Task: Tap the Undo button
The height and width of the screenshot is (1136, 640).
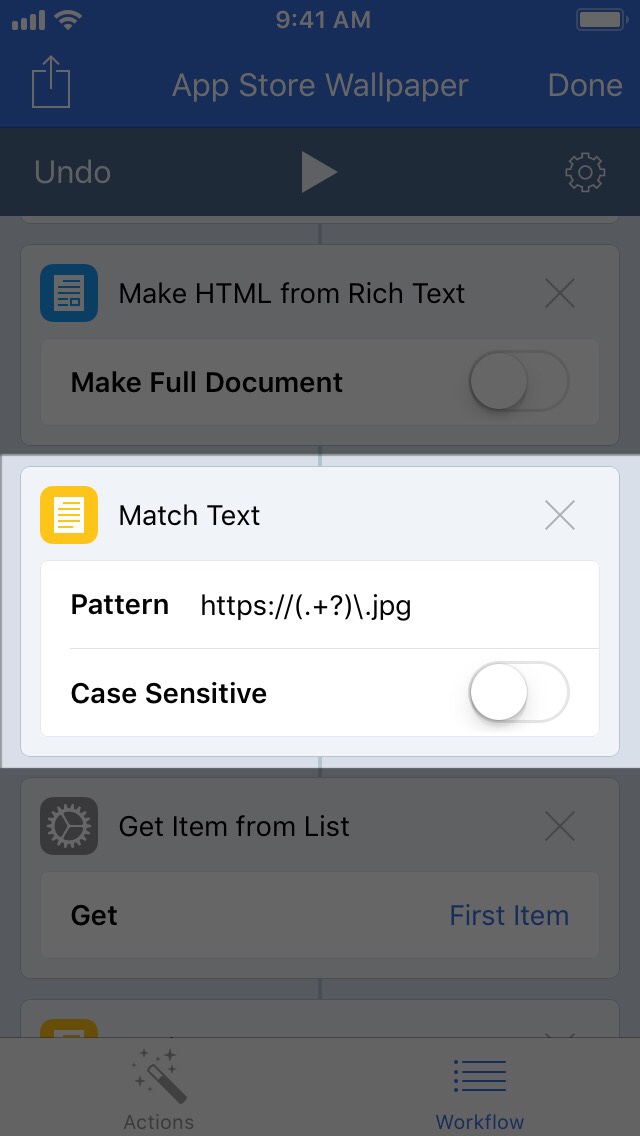Action: (x=72, y=172)
